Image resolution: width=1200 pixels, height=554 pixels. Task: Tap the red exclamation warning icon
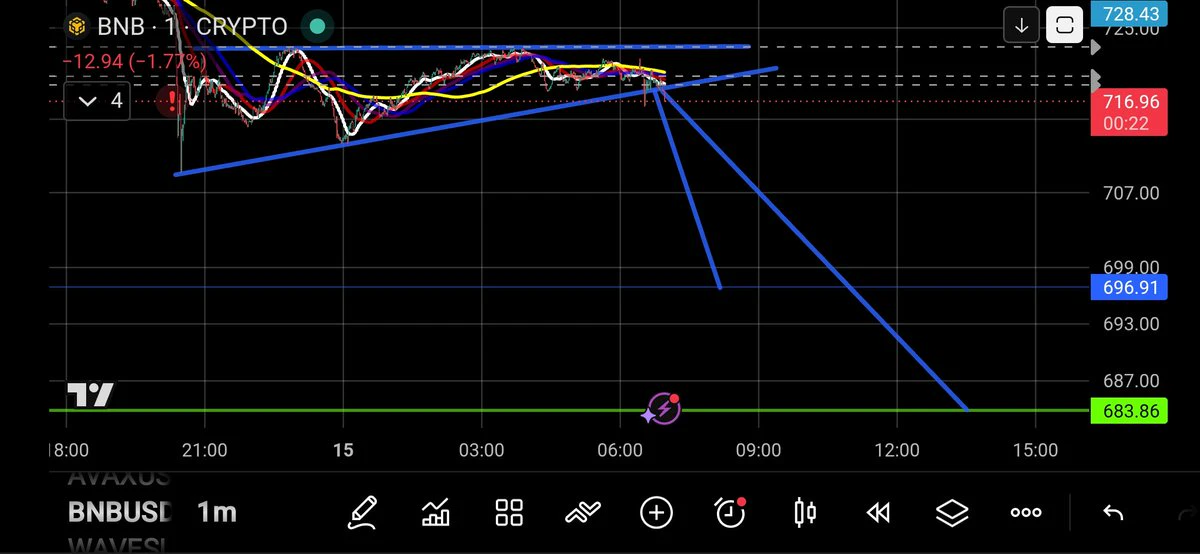click(x=174, y=100)
